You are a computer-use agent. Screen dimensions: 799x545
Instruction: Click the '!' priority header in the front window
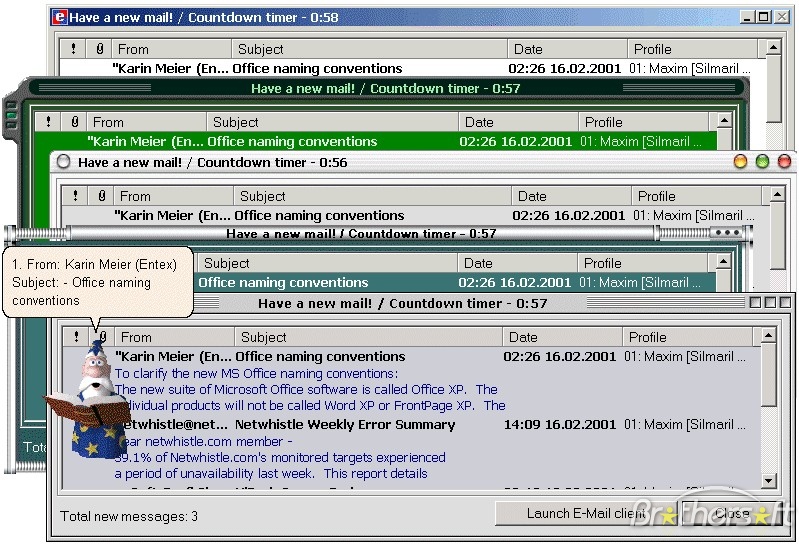point(76,337)
